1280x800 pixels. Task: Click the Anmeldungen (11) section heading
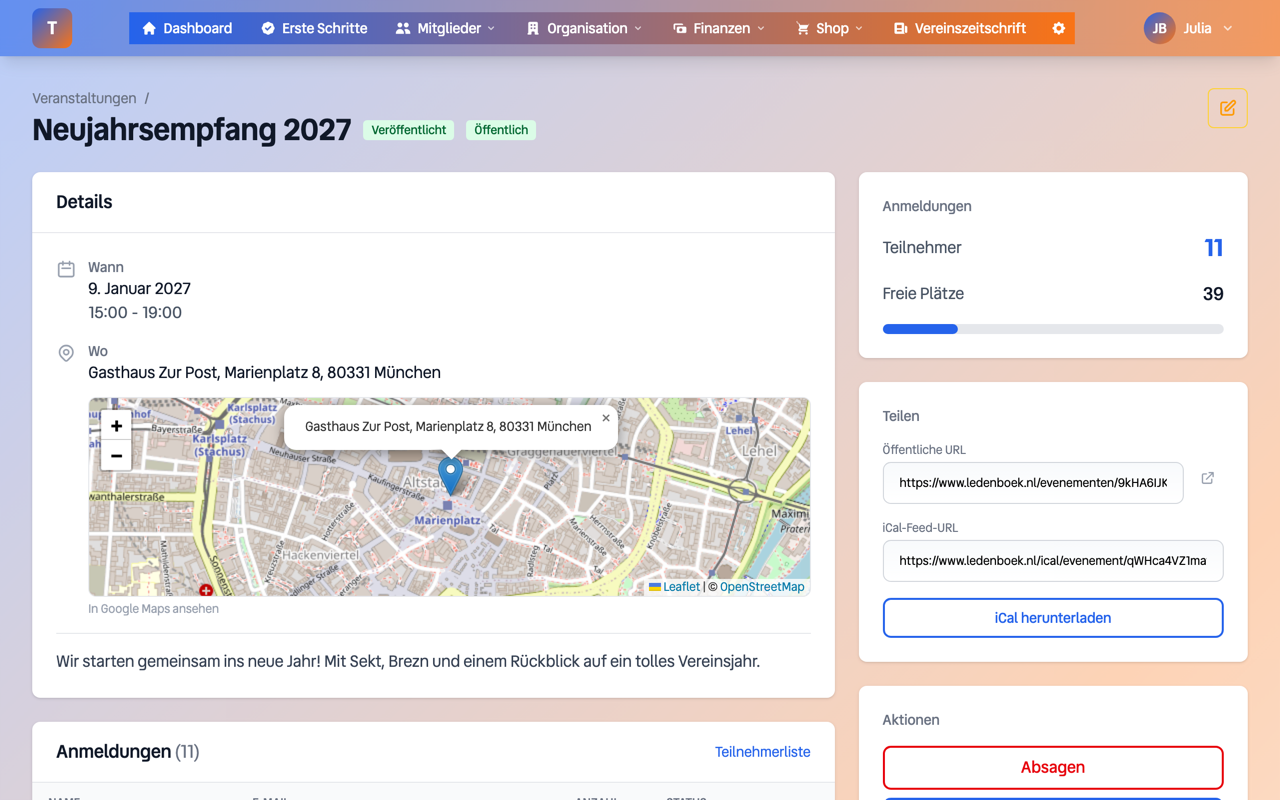pos(128,752)
